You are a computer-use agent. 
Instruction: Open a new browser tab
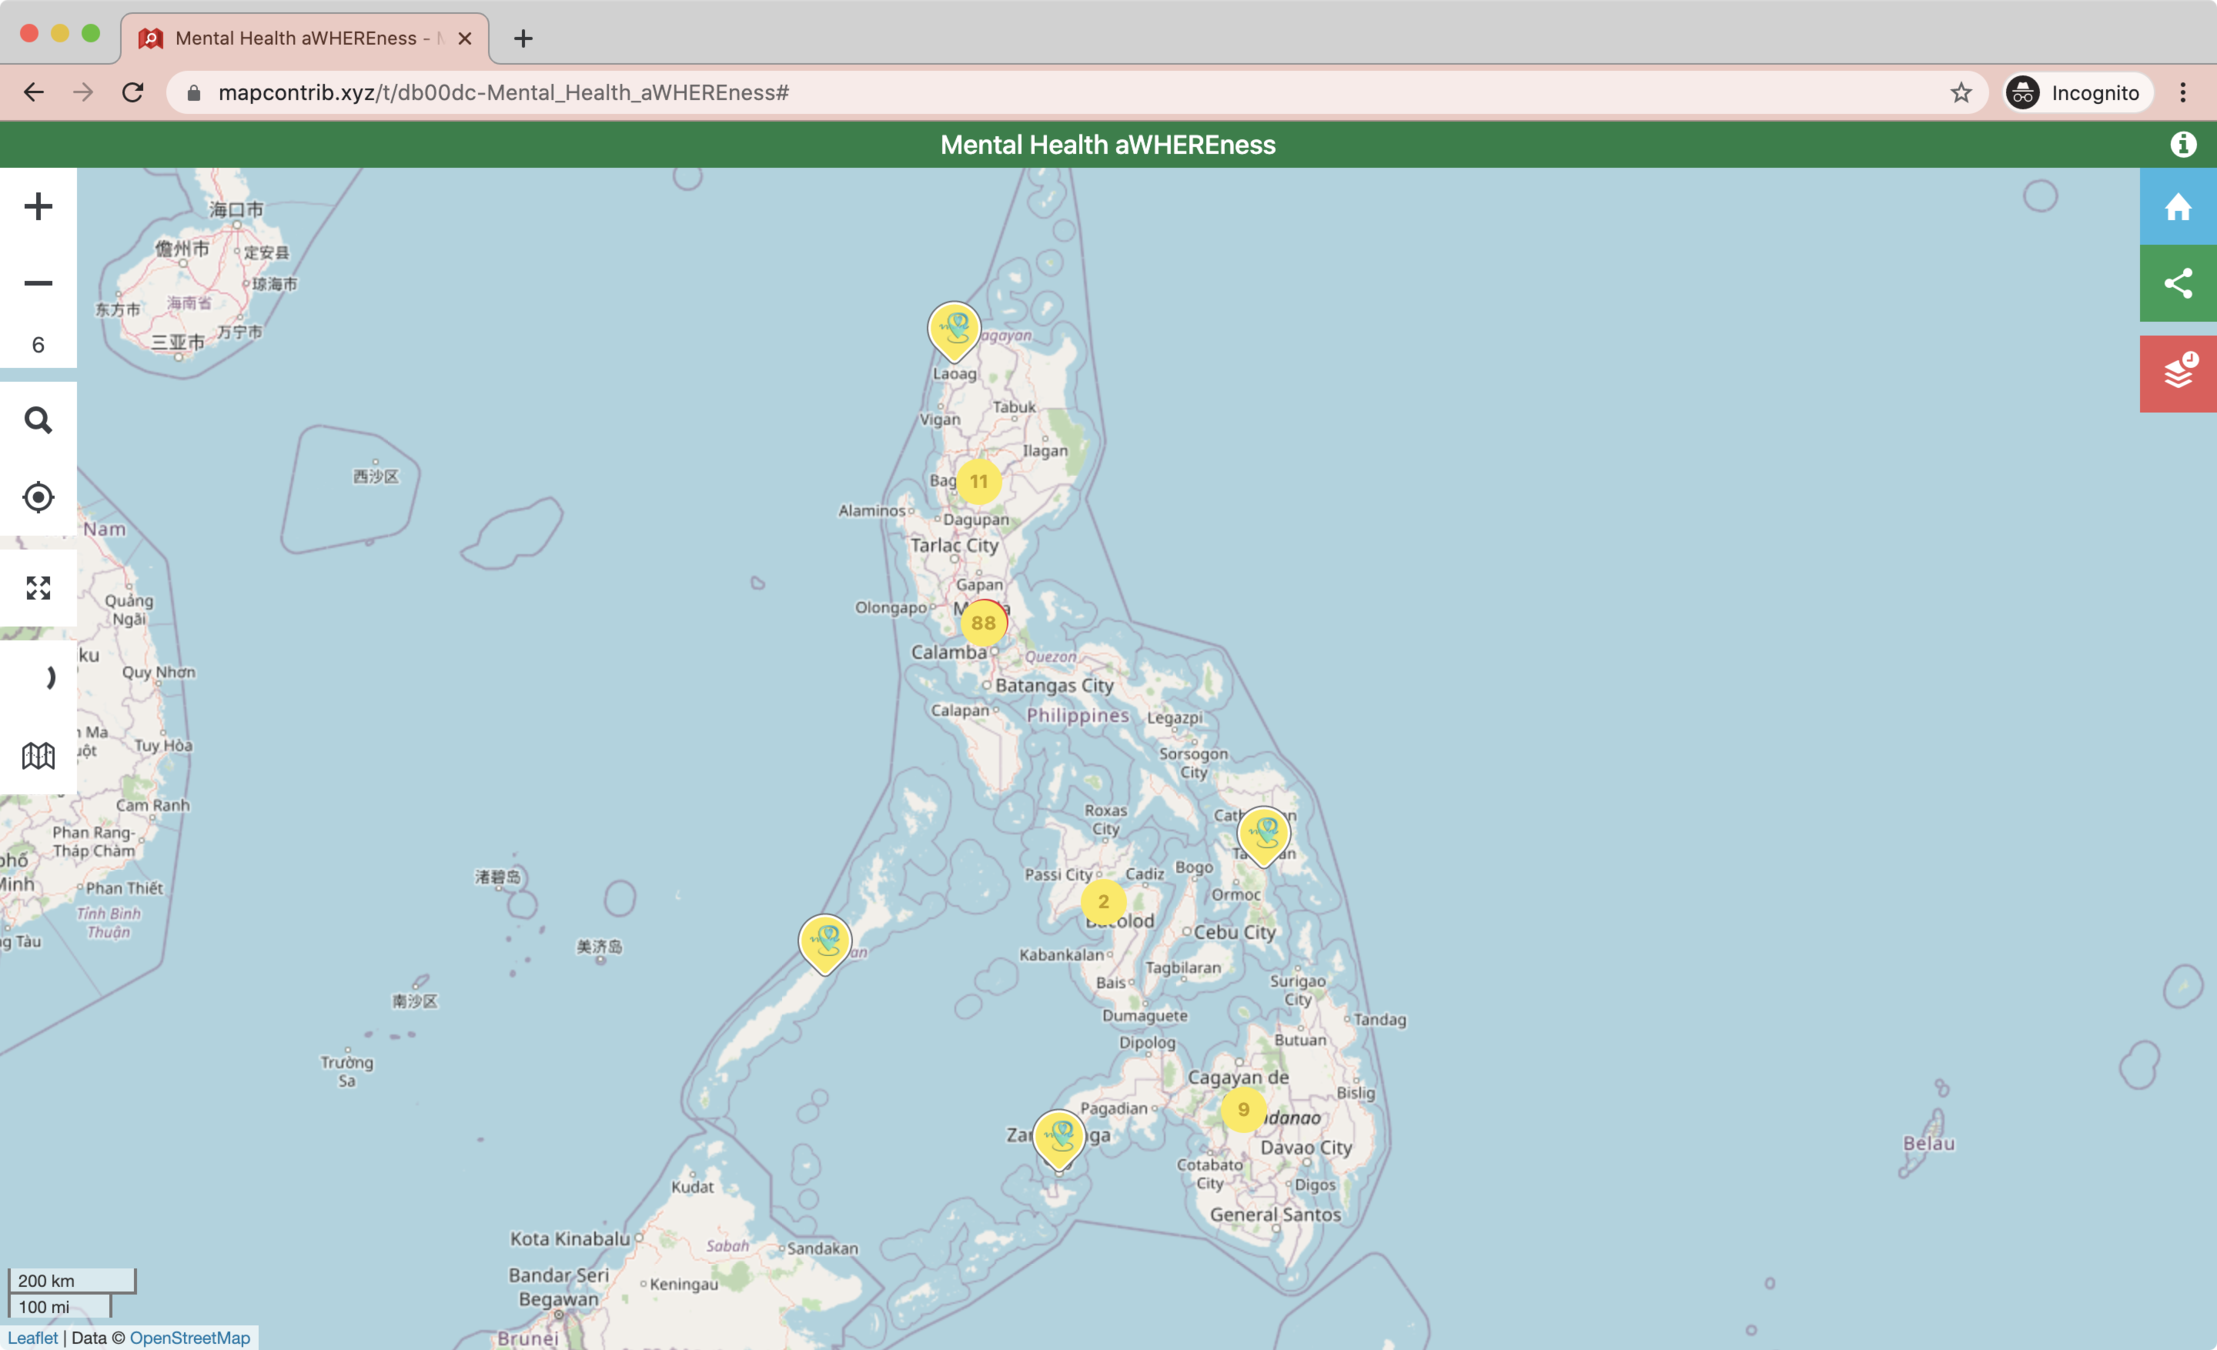523,38
